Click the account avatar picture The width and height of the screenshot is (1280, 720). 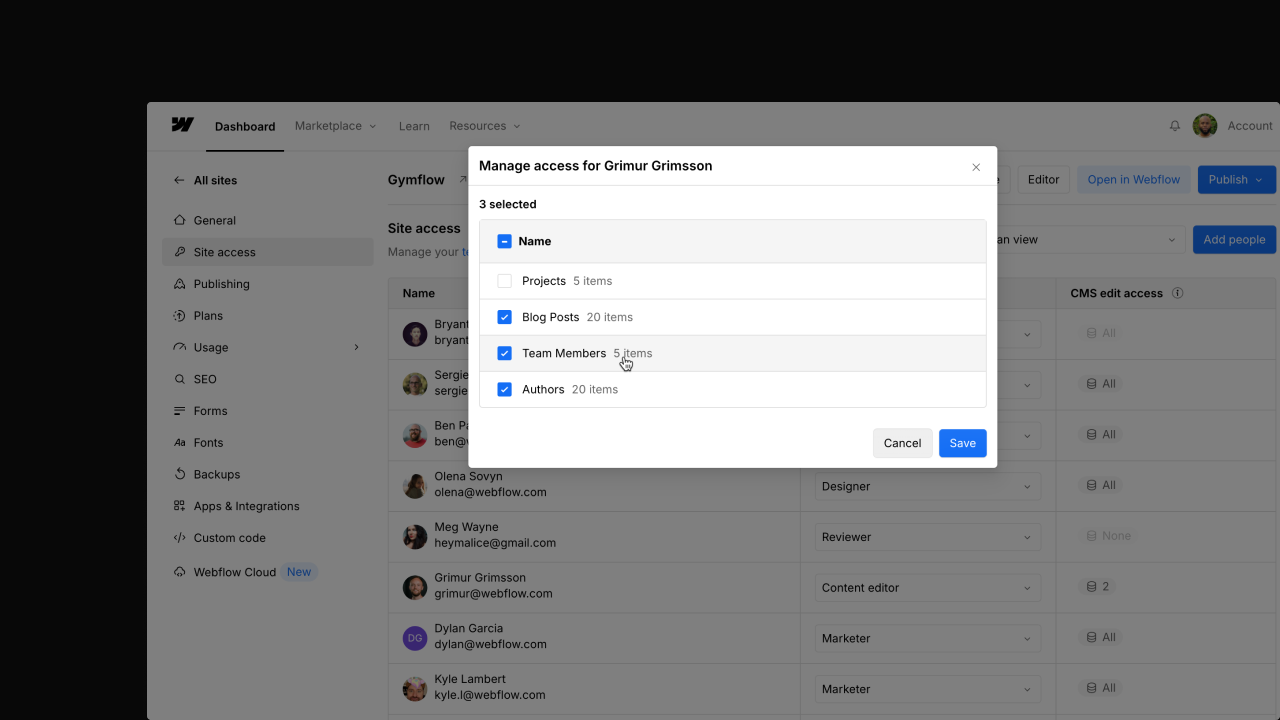[x=1205, y=126]
